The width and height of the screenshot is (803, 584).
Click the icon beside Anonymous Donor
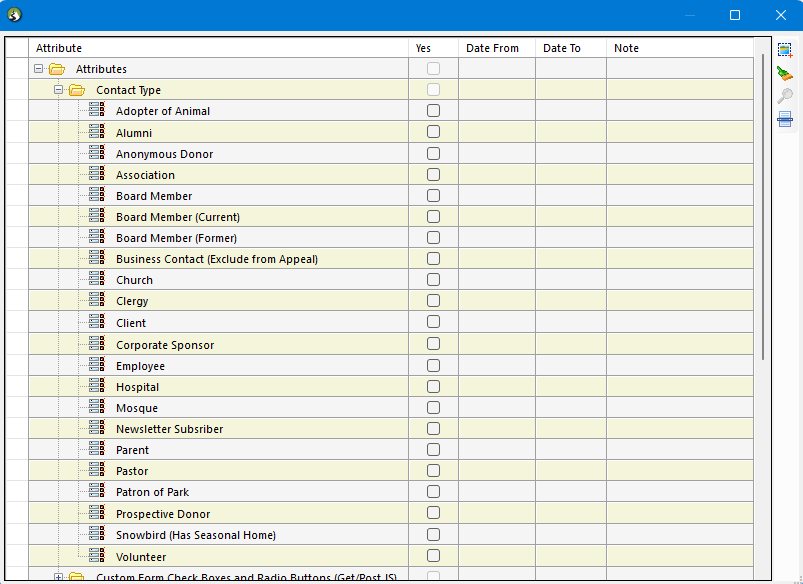pyautogui.click(x=97, y=153)
